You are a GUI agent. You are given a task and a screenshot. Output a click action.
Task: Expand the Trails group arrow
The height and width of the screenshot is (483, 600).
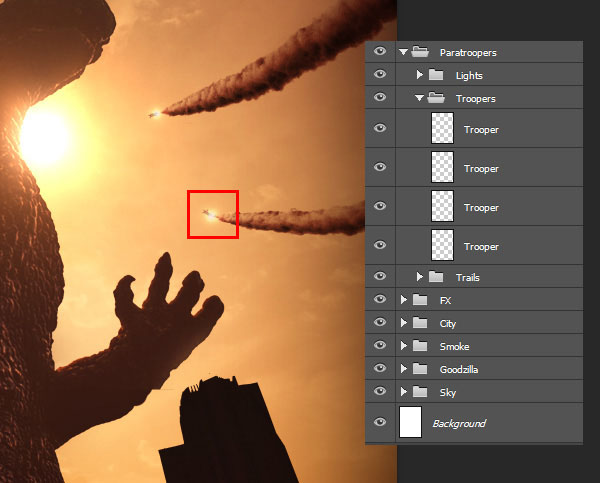pos(419,276)
